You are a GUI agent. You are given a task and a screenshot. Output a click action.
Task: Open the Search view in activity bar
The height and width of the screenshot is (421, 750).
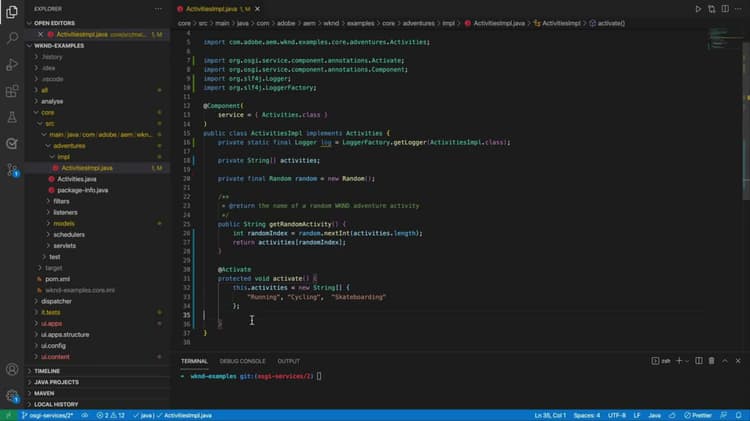pos(12,38)
